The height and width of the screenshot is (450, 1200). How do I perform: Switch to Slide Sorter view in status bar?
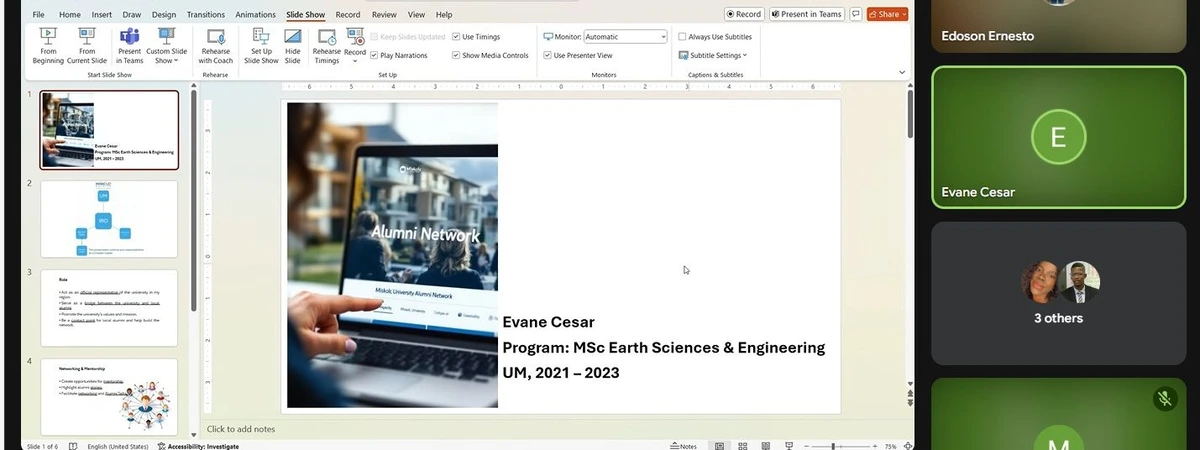(741, 446)
